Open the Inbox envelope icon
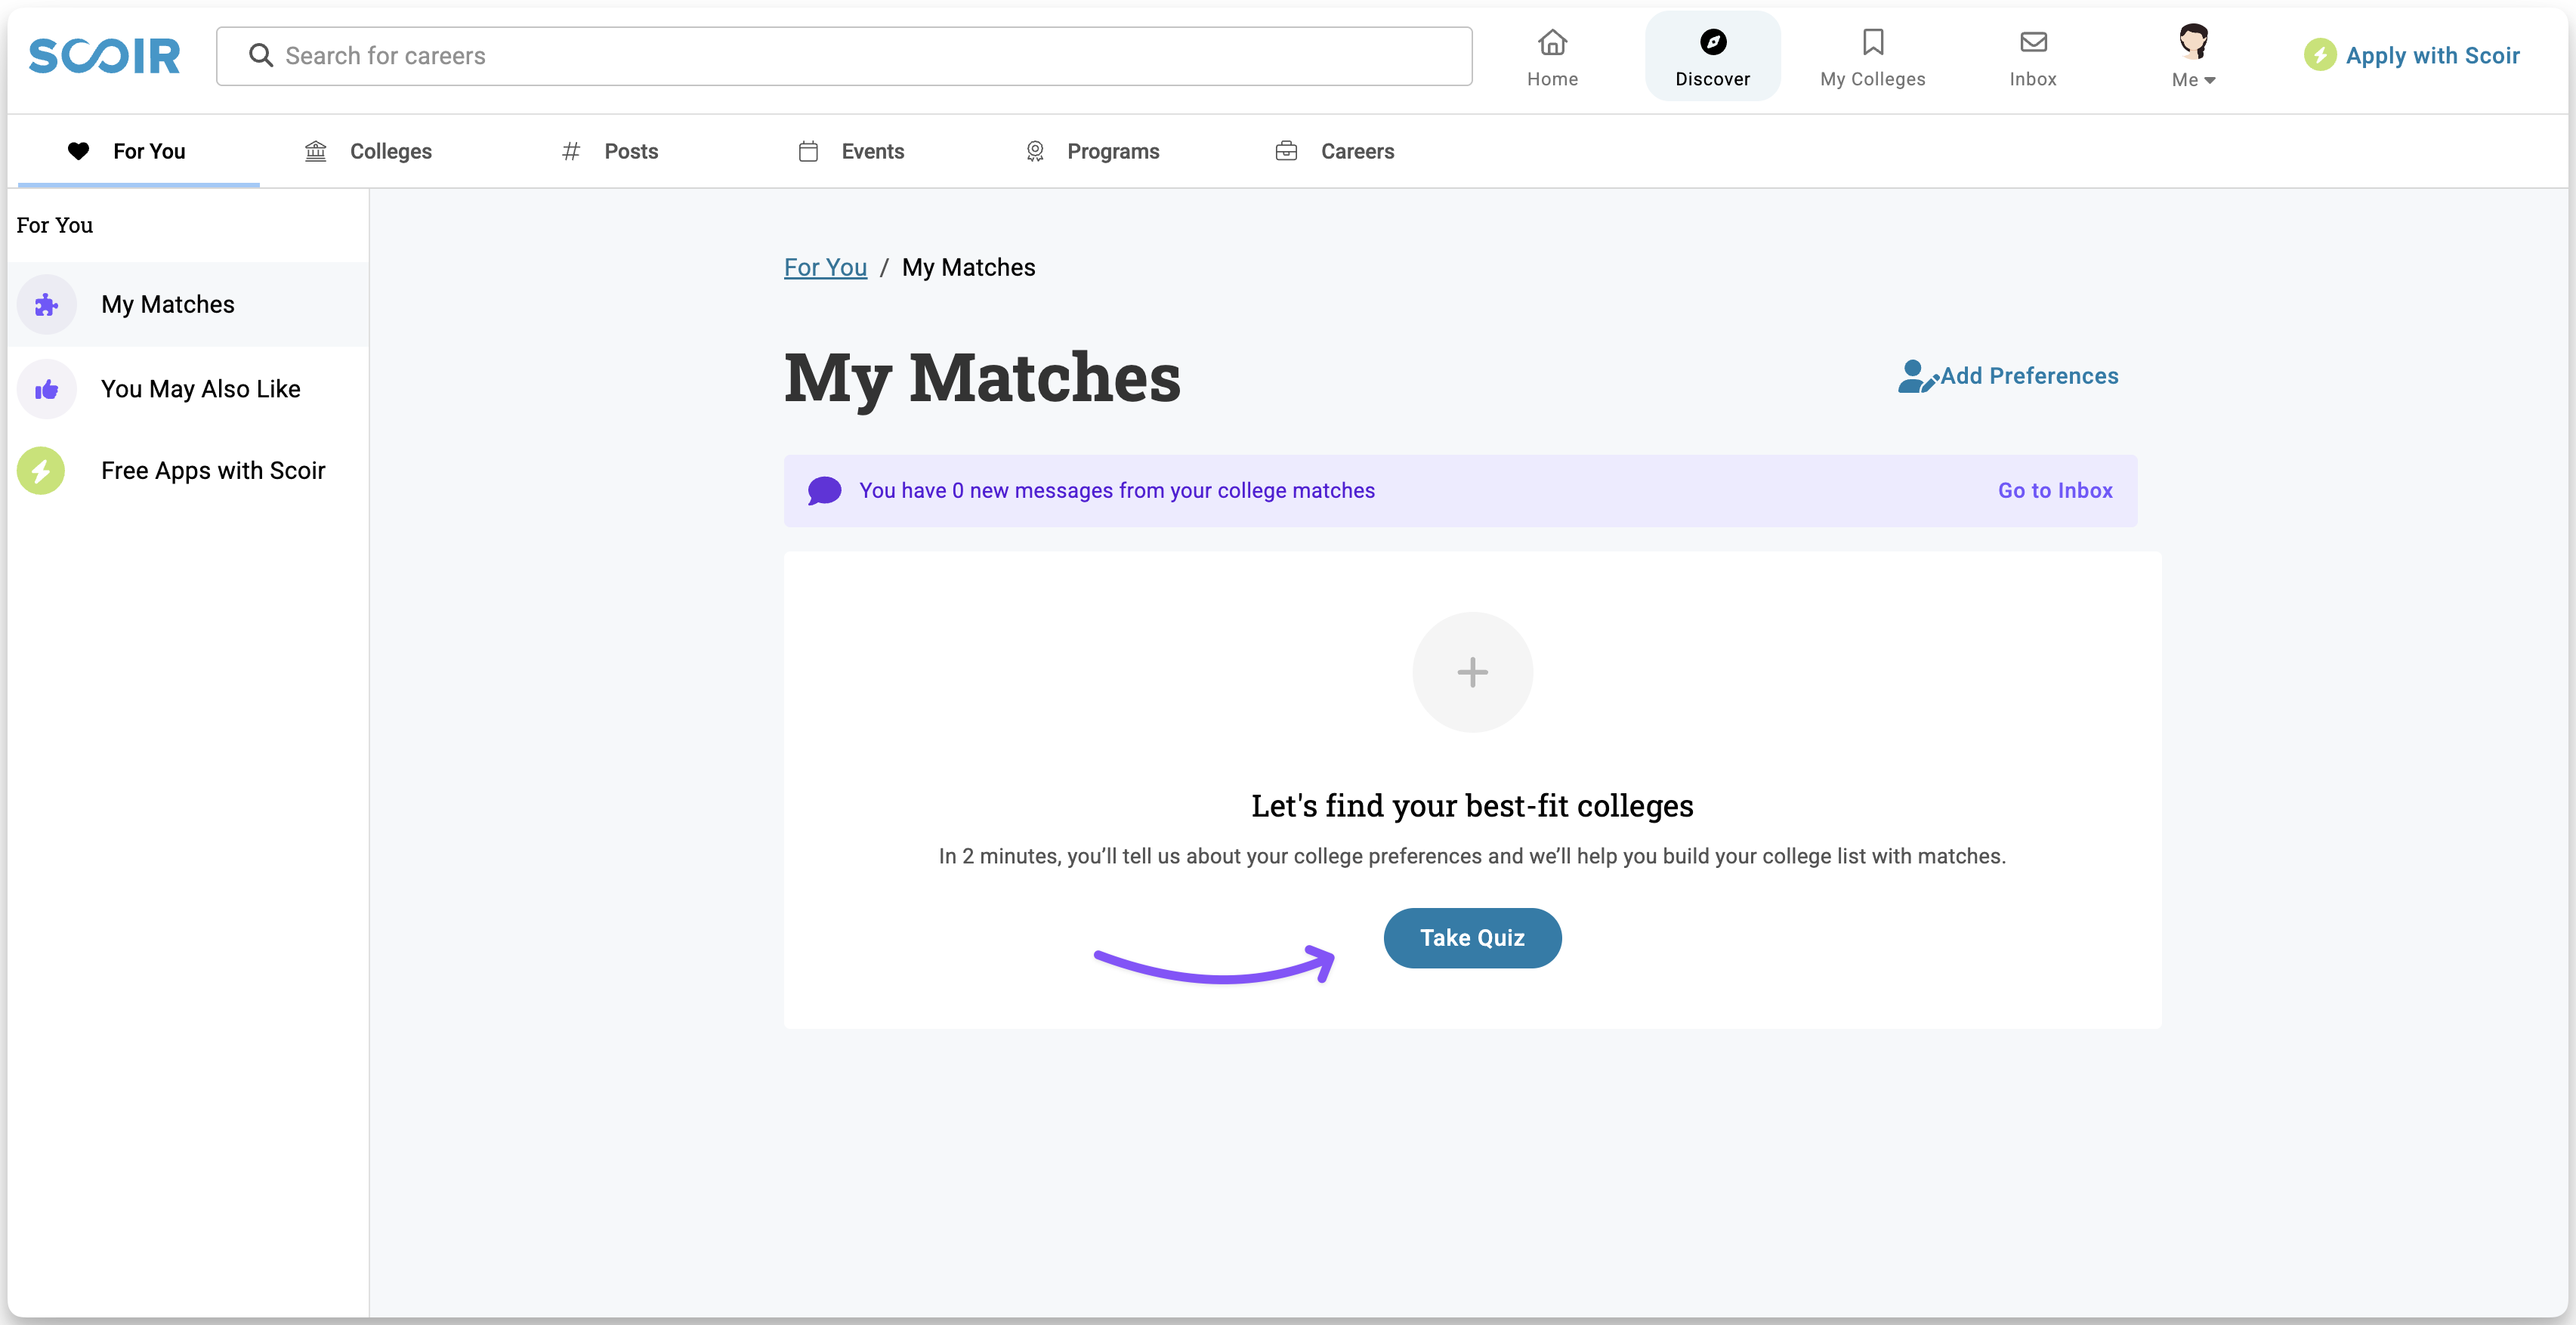 pyautogui.click(x=2033, y=43)
